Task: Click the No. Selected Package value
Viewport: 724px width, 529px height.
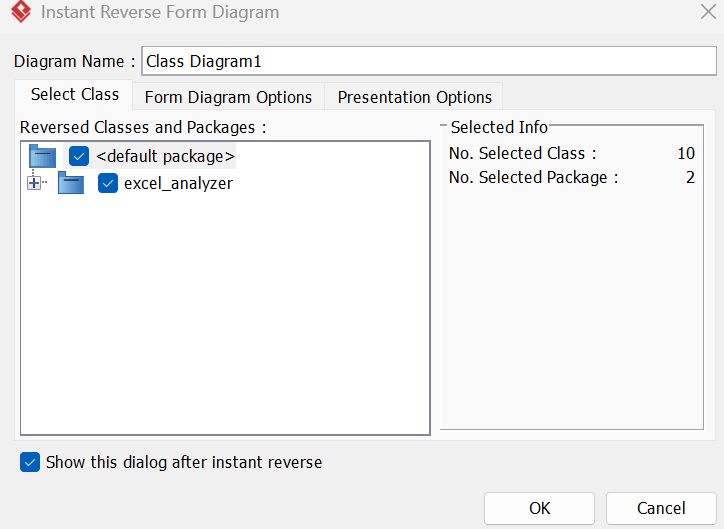Action: pyautogui.click(x=690, y=177)
